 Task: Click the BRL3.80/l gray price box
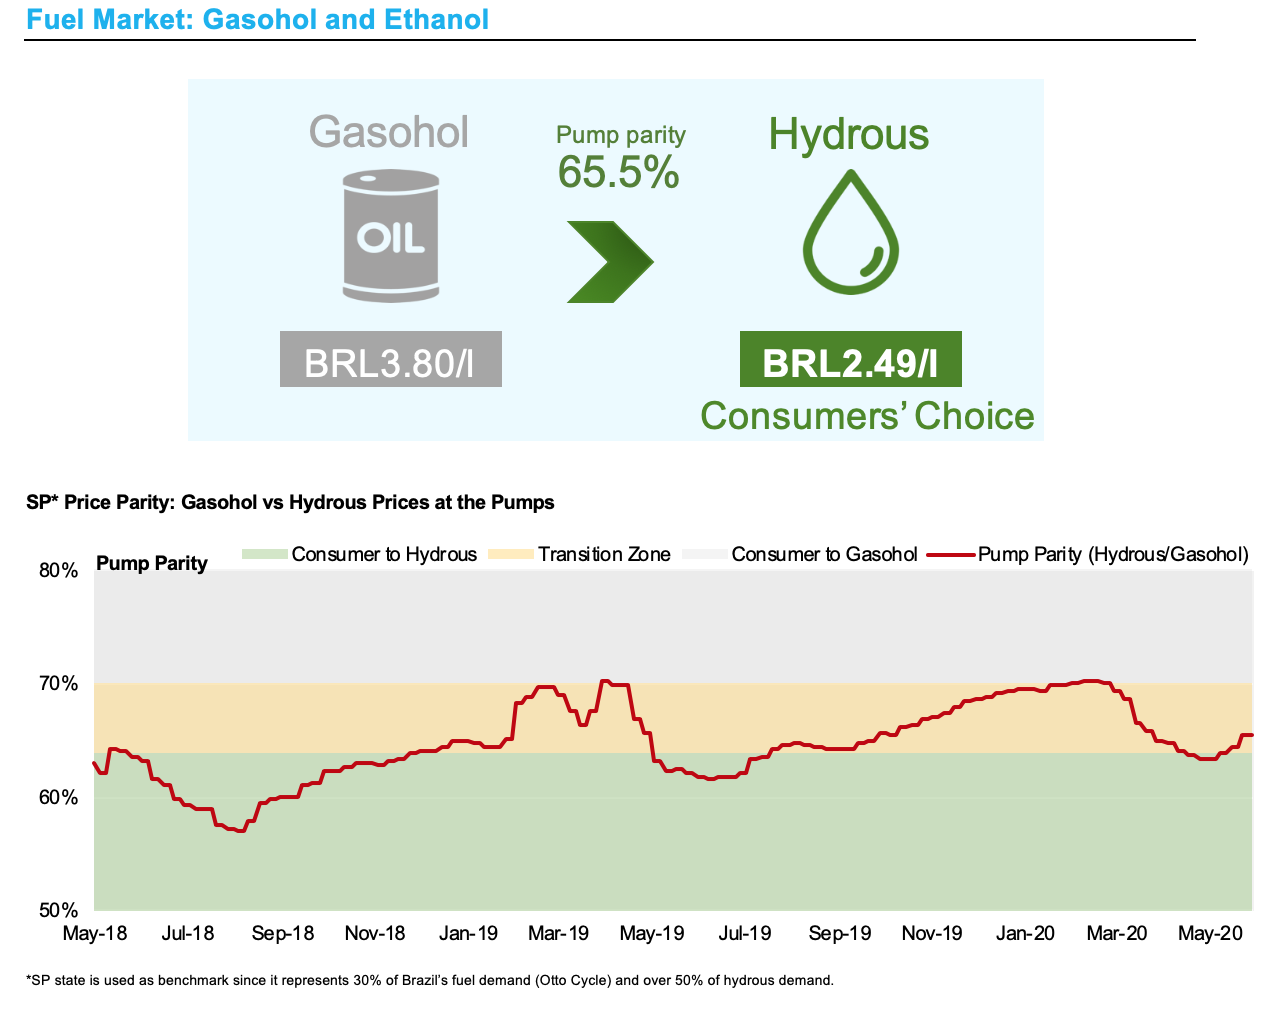click(x=390, y=359)
